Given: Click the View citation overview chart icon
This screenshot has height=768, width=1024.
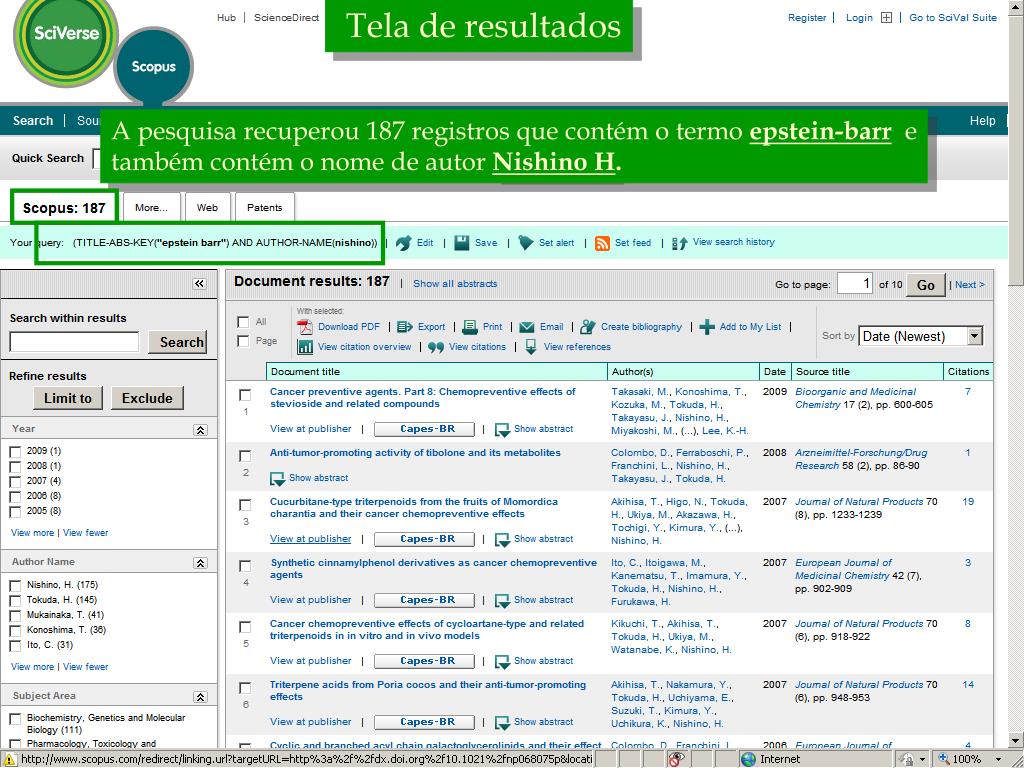Looking at the screenshot, I should 305,347.
